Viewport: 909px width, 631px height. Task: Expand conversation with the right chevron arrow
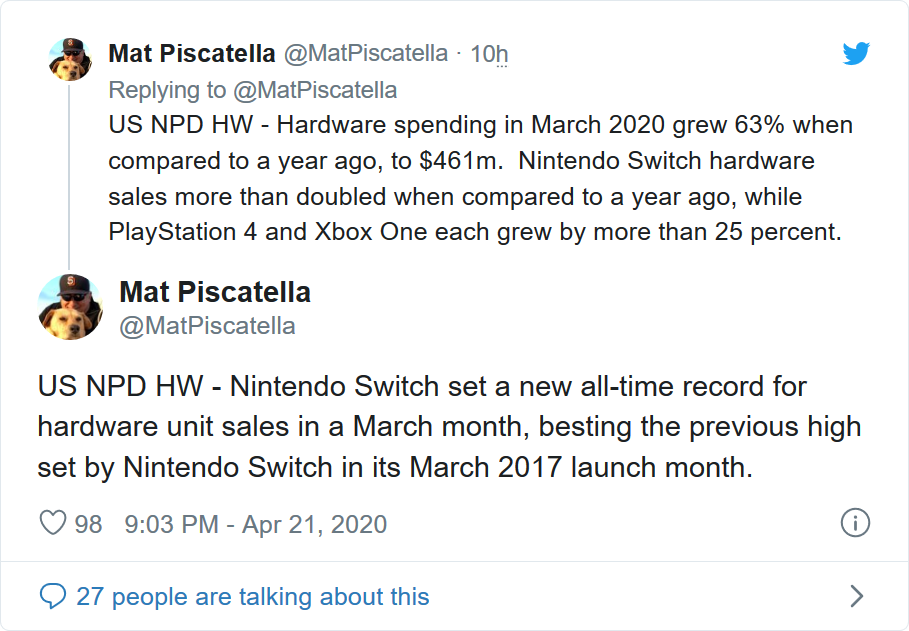click(856, 597)
